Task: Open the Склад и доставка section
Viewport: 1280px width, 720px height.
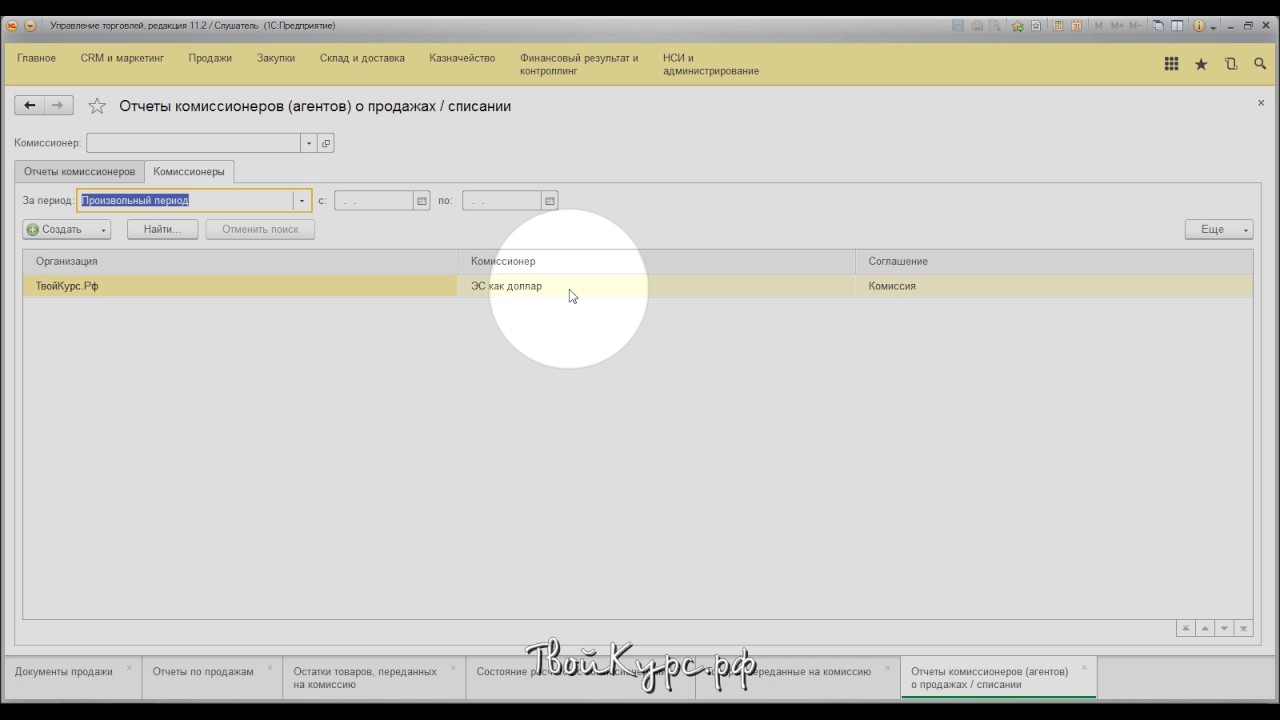Action: 362,58
